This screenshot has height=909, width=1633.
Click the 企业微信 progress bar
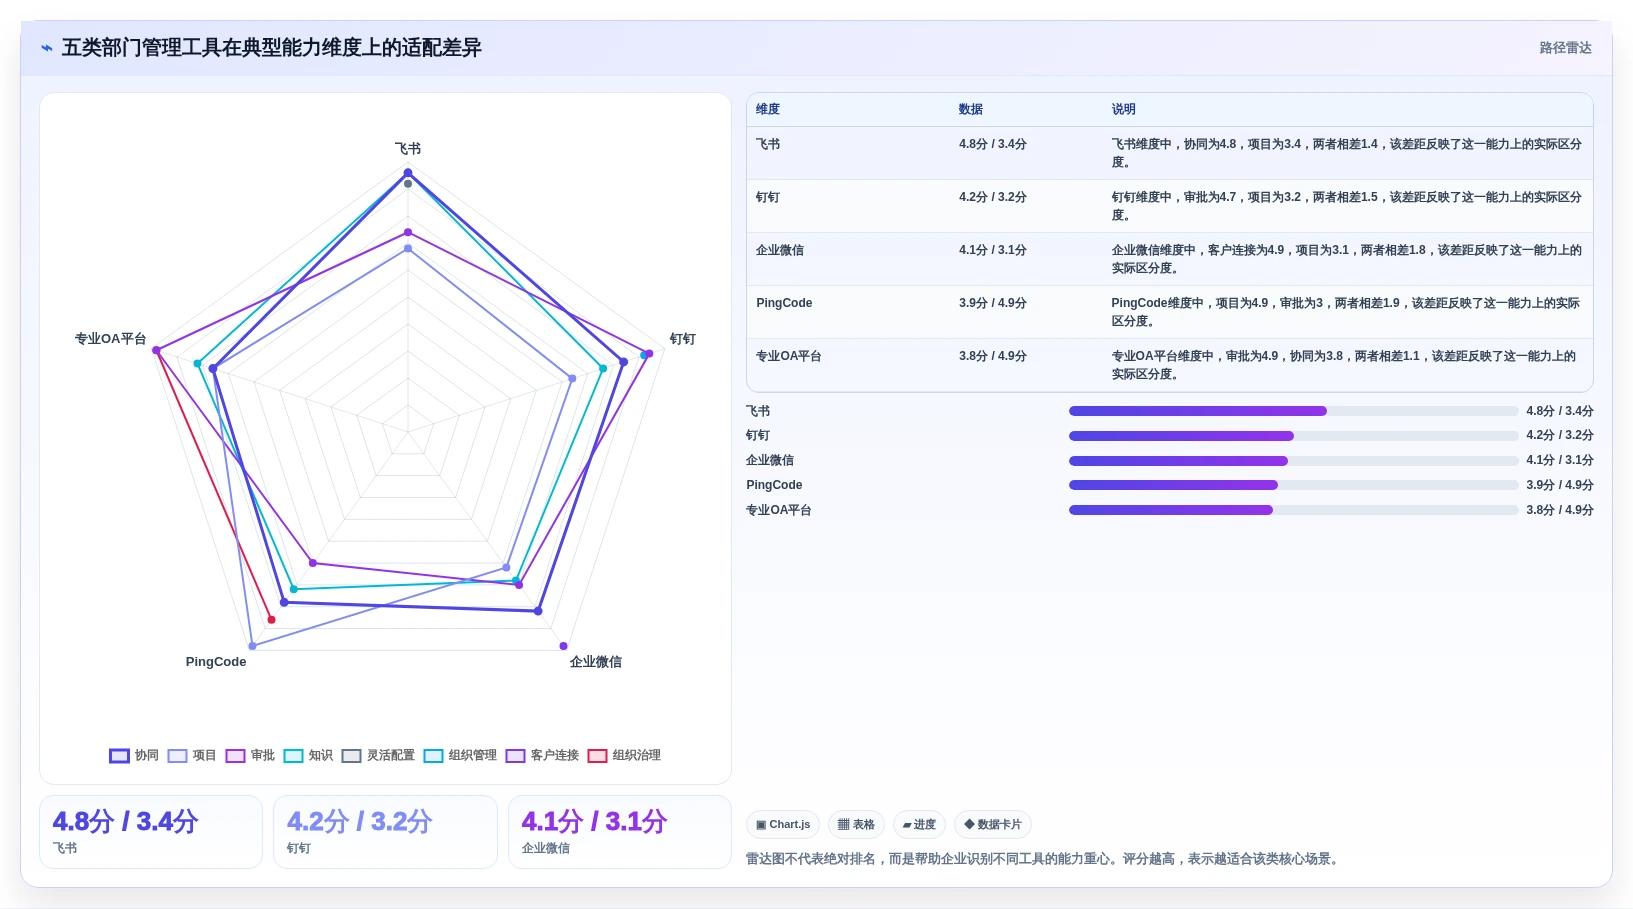1293,461
